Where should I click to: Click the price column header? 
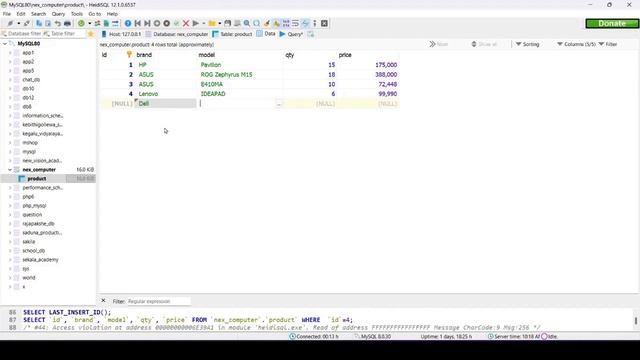pyautogui.click(x=367, y=55)
